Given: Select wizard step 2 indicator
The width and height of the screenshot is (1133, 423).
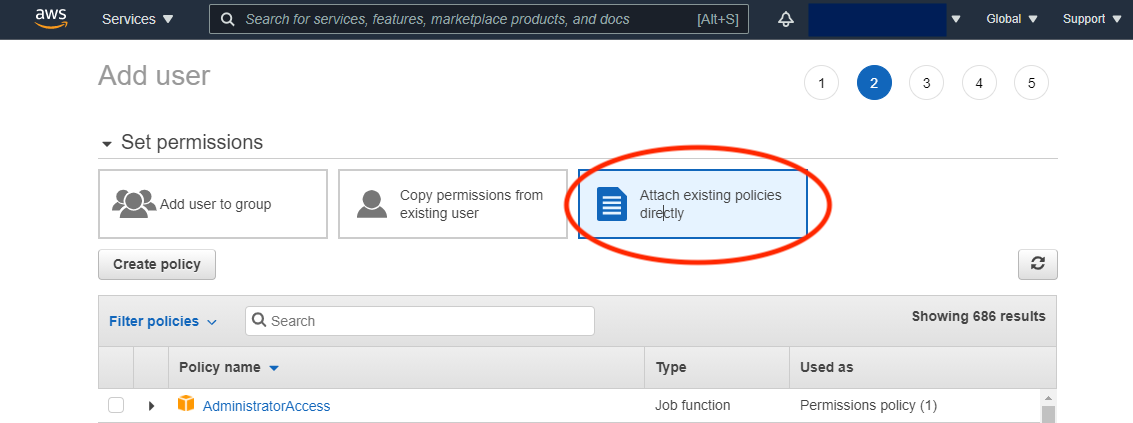Looking at the screenshot, I should pyautogui.click(x=874, y=83).
